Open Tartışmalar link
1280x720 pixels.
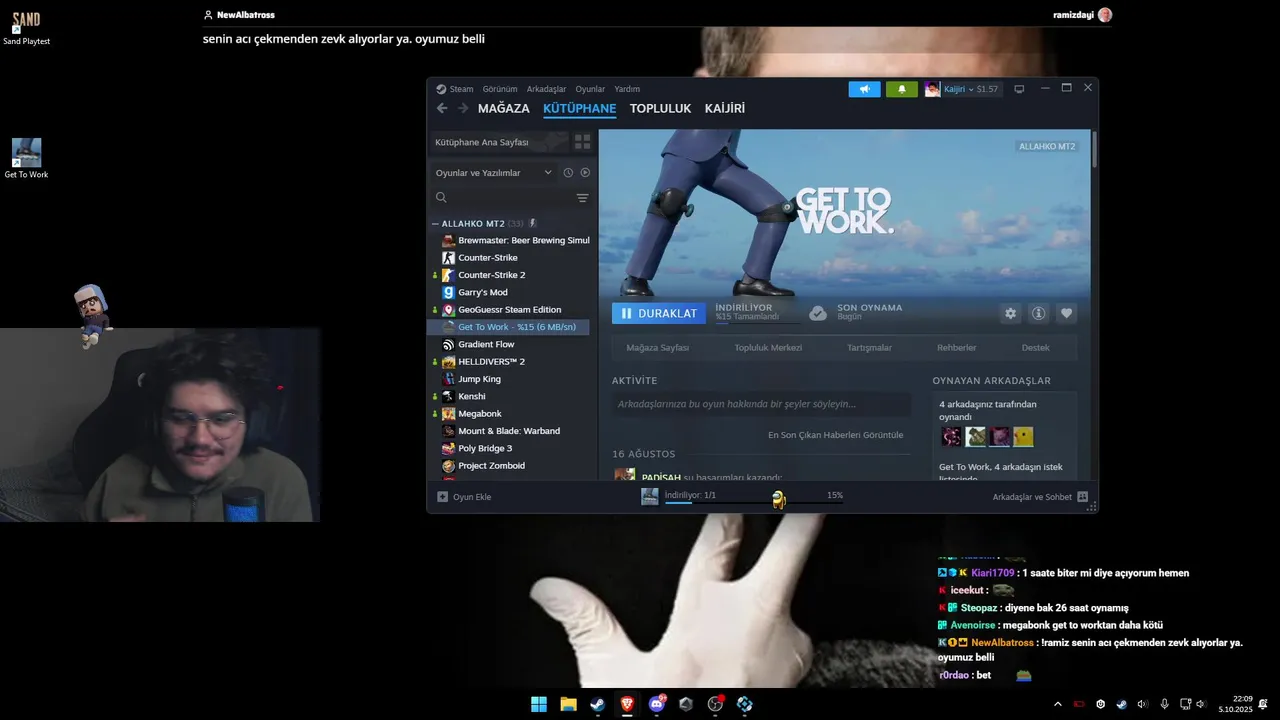(x=870, y=348)
